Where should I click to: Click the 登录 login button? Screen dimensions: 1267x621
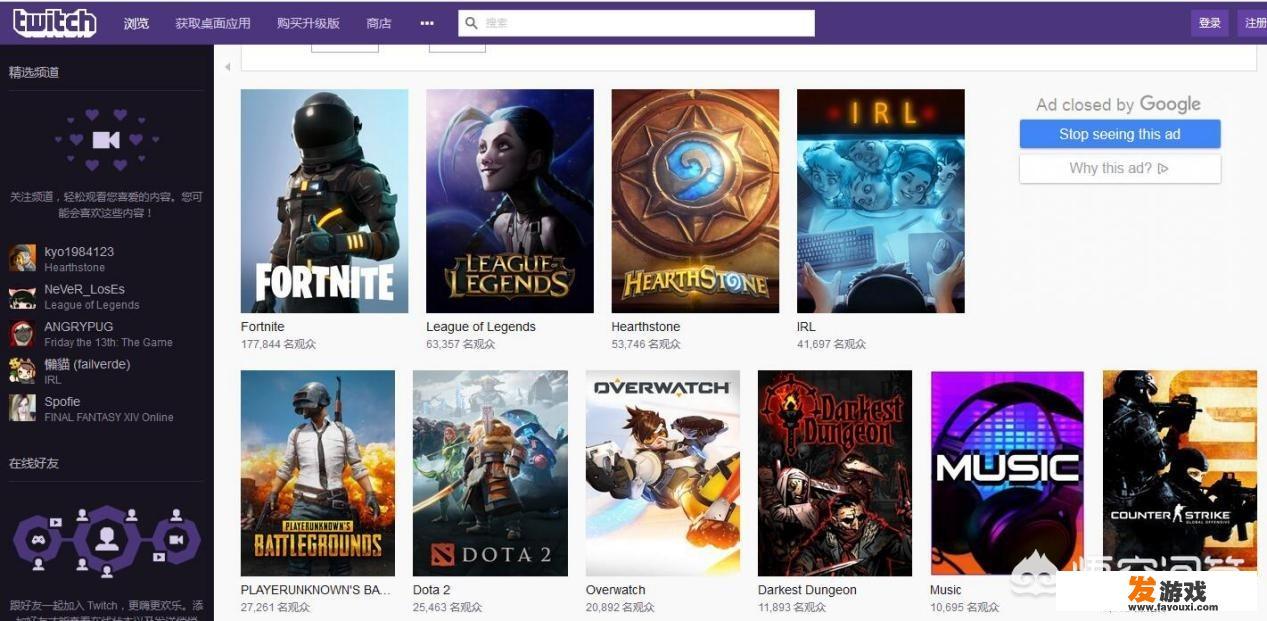(1210, 23)
